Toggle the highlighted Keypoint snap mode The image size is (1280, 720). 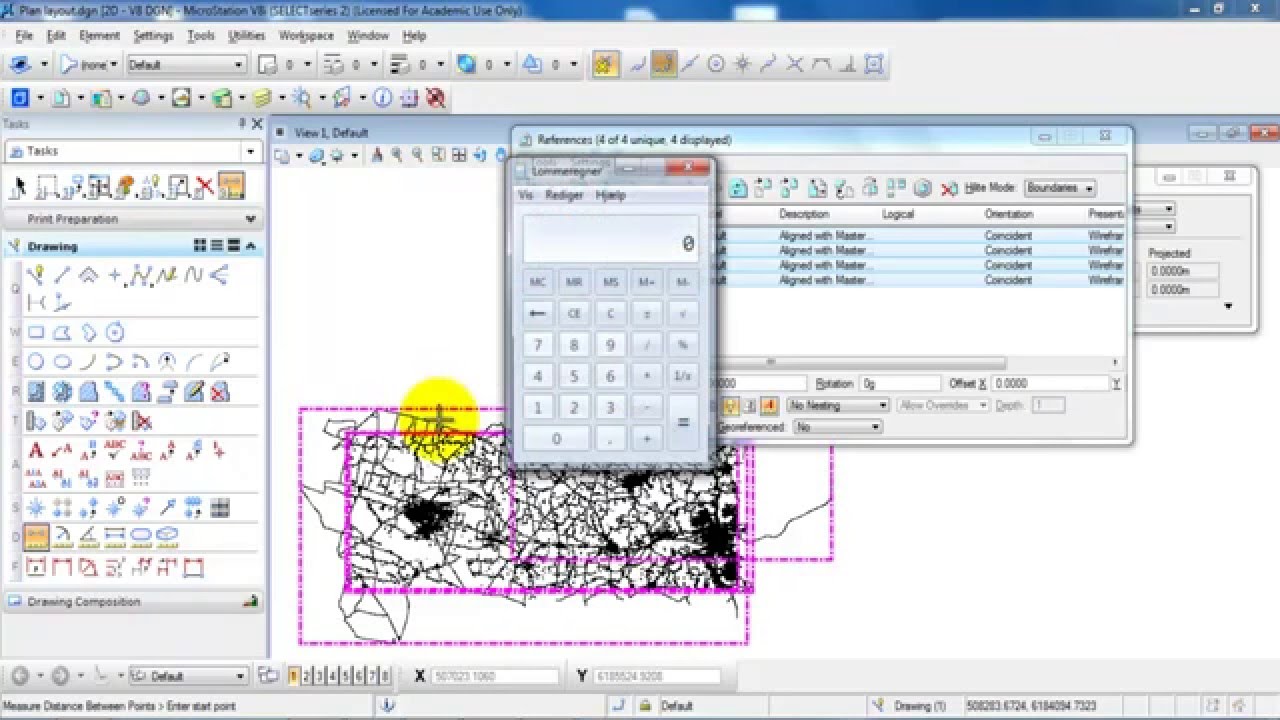coord(664,64)
